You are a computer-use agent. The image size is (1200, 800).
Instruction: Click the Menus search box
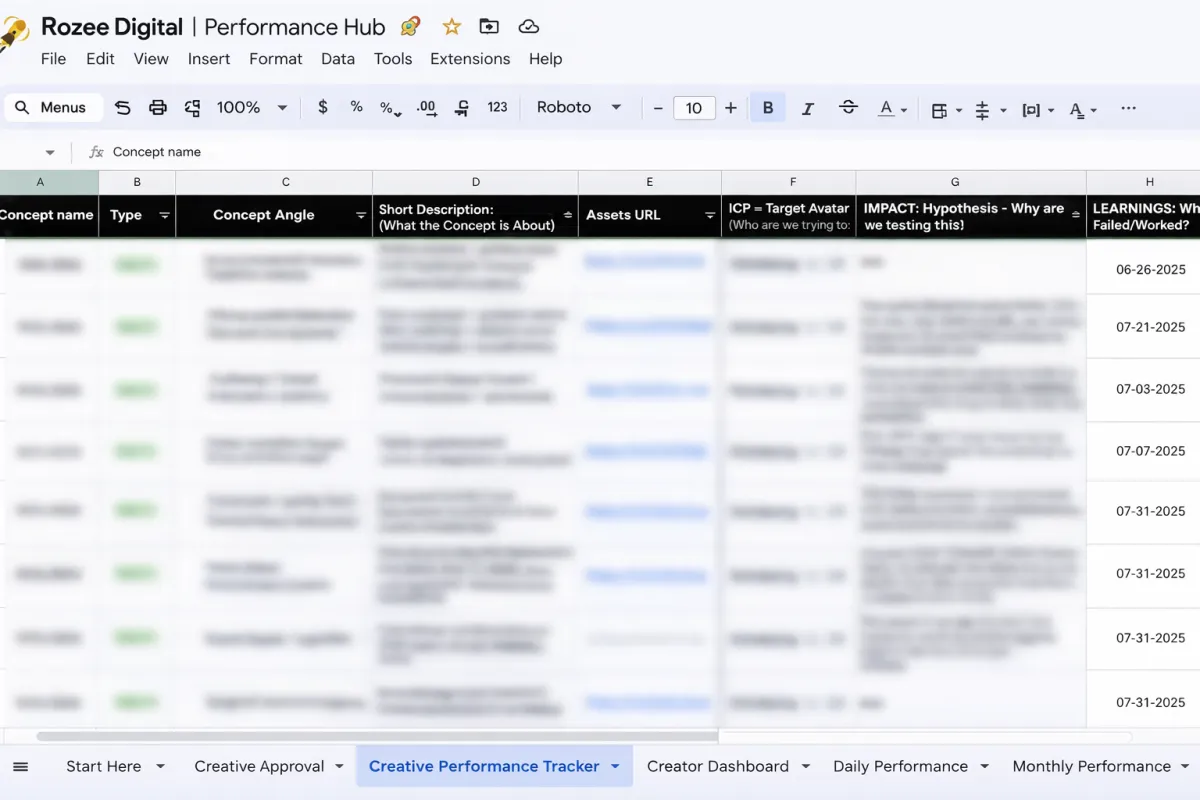(52, 108)
